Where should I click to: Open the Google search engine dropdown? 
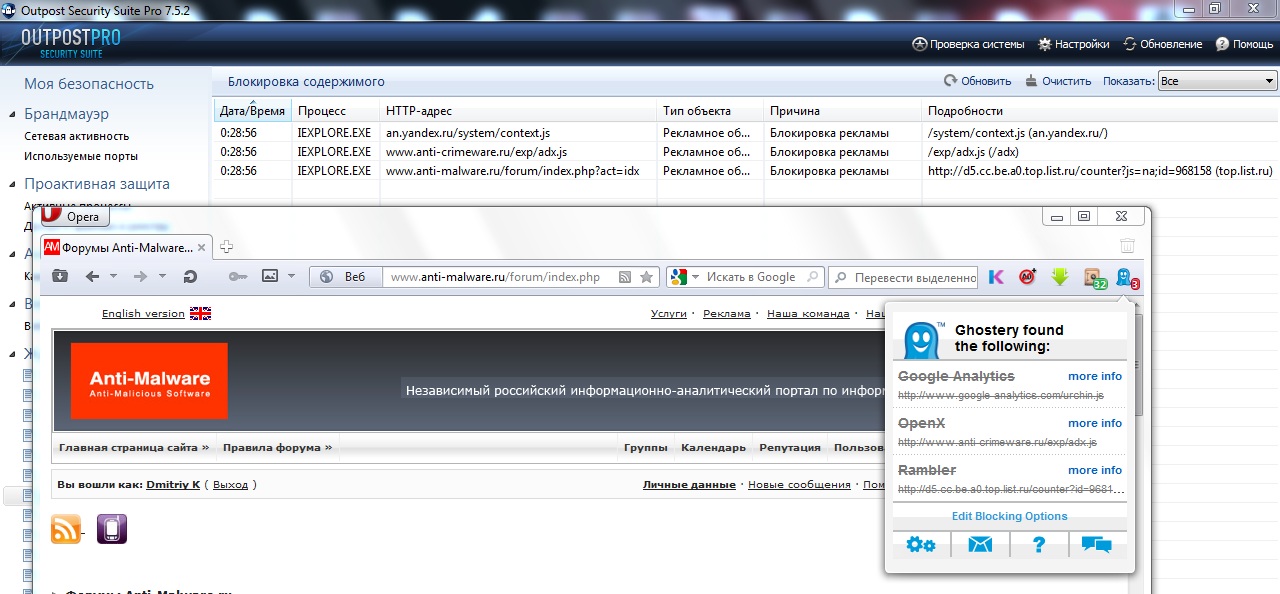[683, 277]
